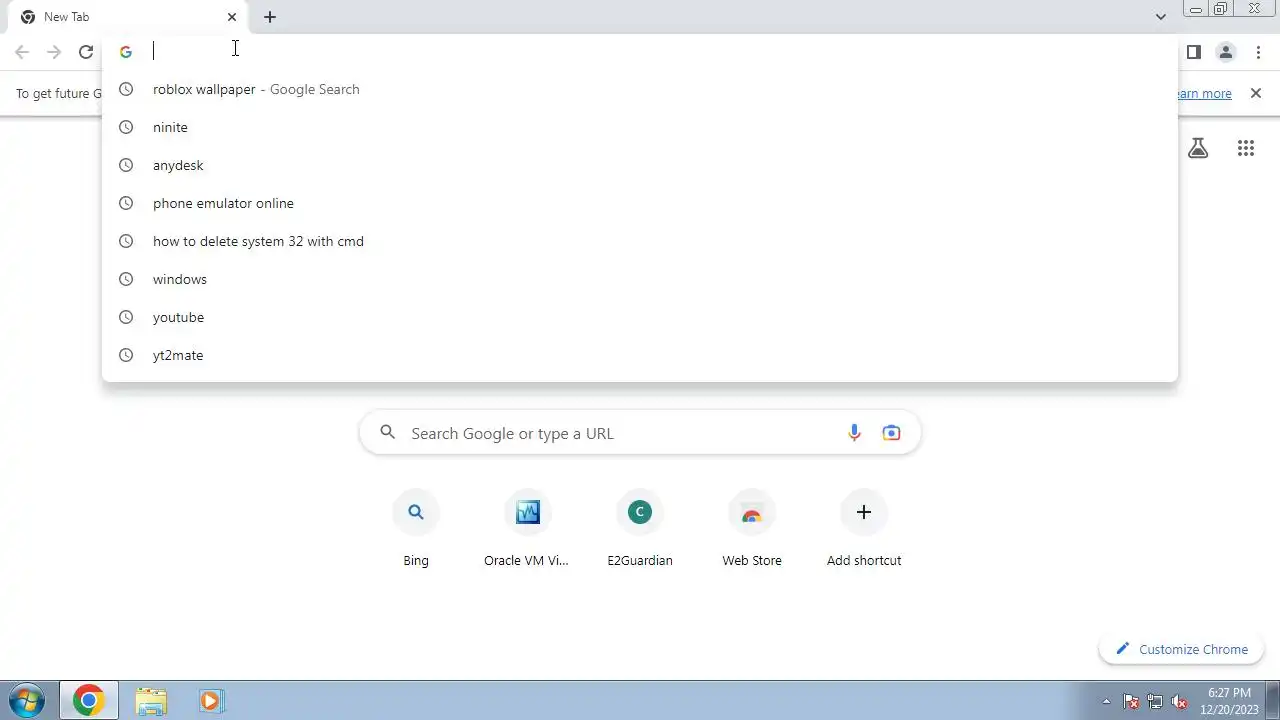Open File Explorer from the taskbar
This screenshot has width=1280, height=720.
coord(151,701)
